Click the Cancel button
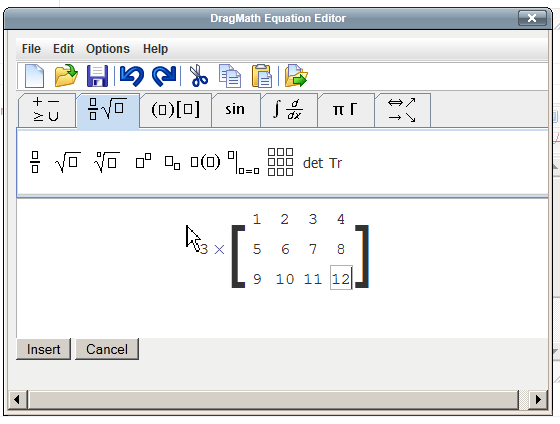The width and height of the screenshot is (560, 424). coord(107,349)
